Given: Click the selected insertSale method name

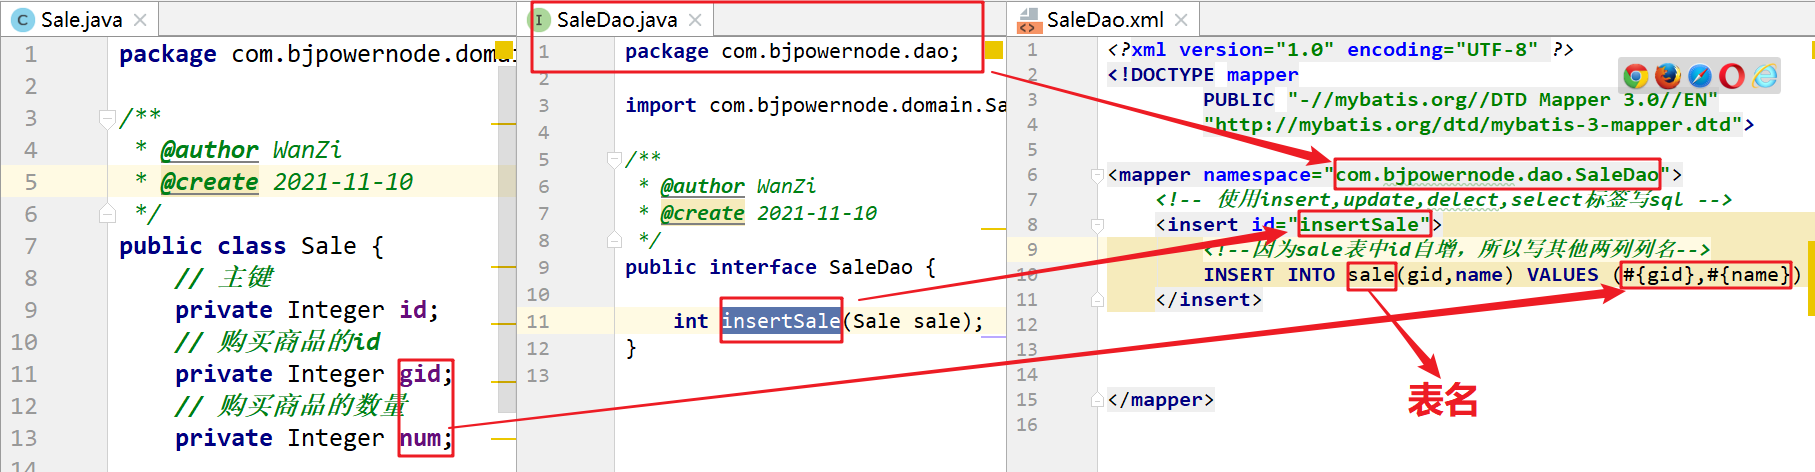Looking at the screenshot, I should pos(781,321).
